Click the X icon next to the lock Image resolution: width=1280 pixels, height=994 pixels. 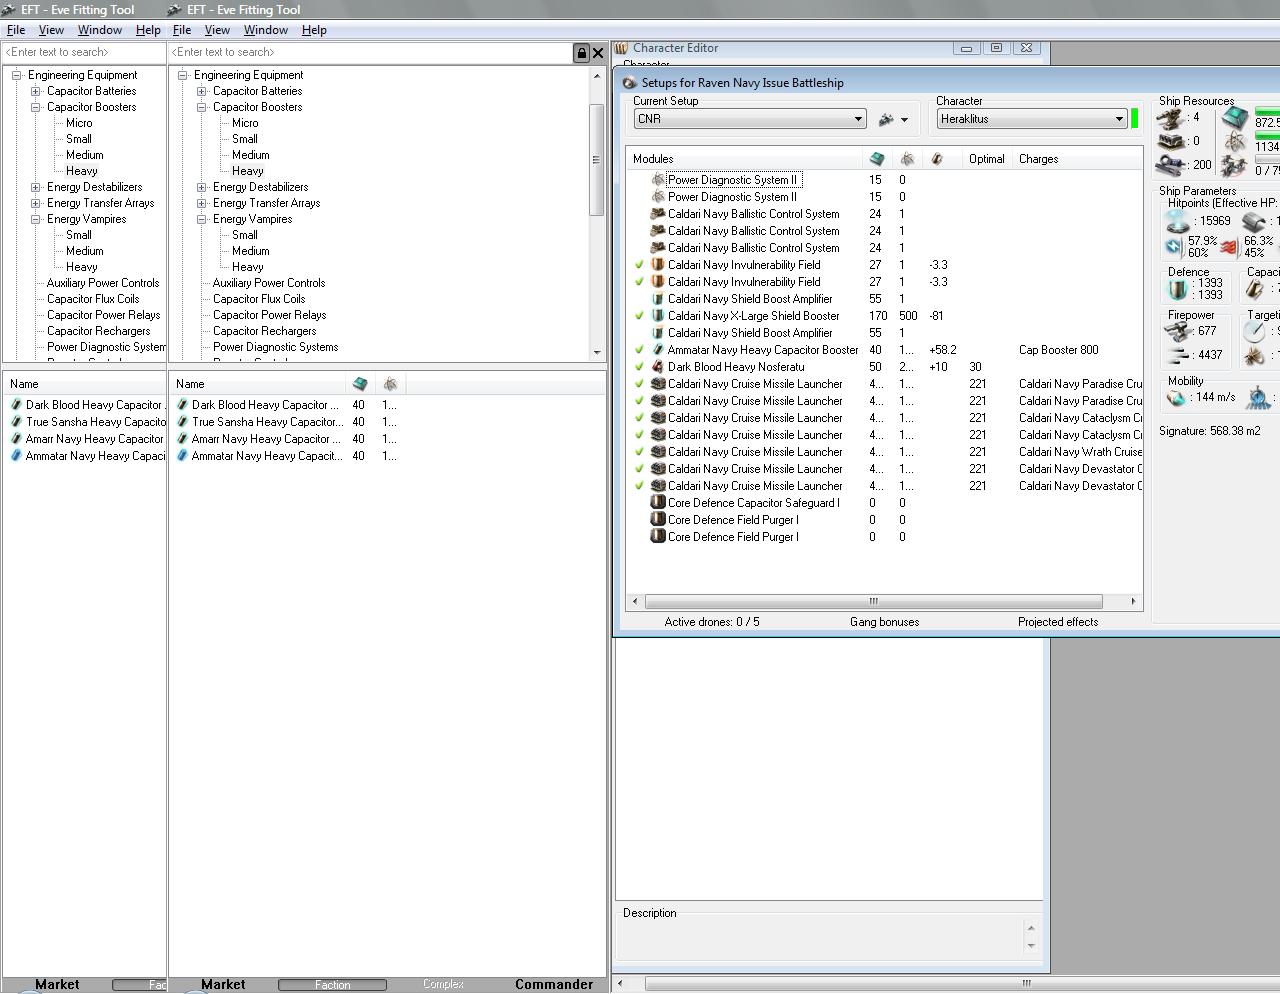(x=598, y=53)
